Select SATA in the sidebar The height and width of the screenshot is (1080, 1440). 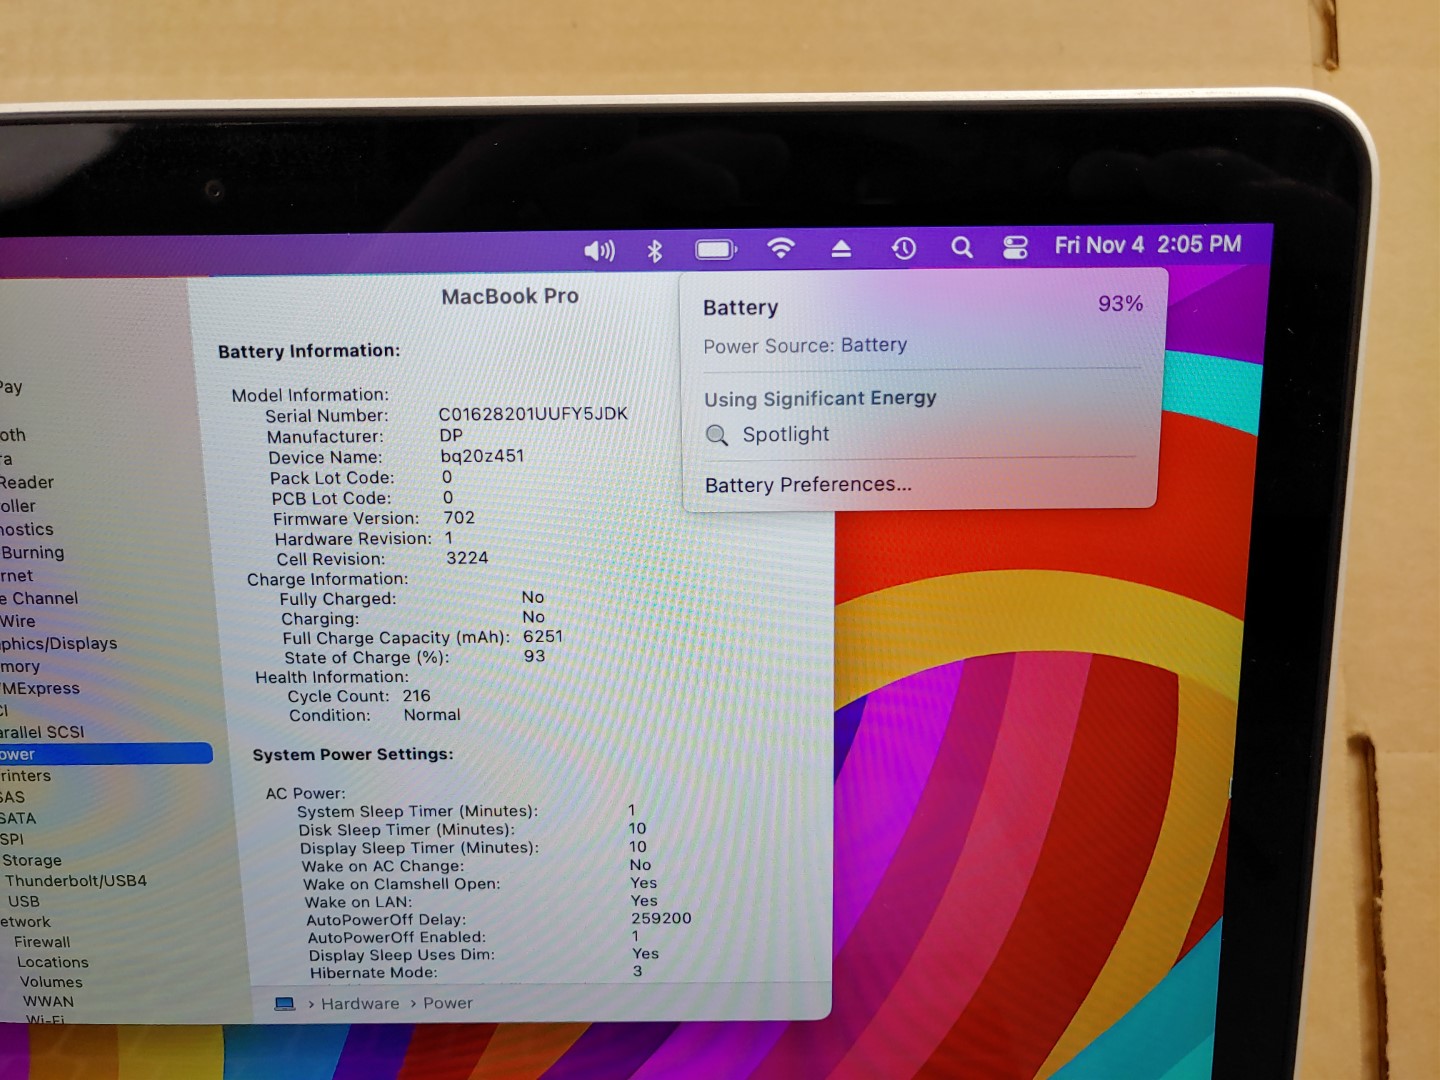click(x=17, y=818)
